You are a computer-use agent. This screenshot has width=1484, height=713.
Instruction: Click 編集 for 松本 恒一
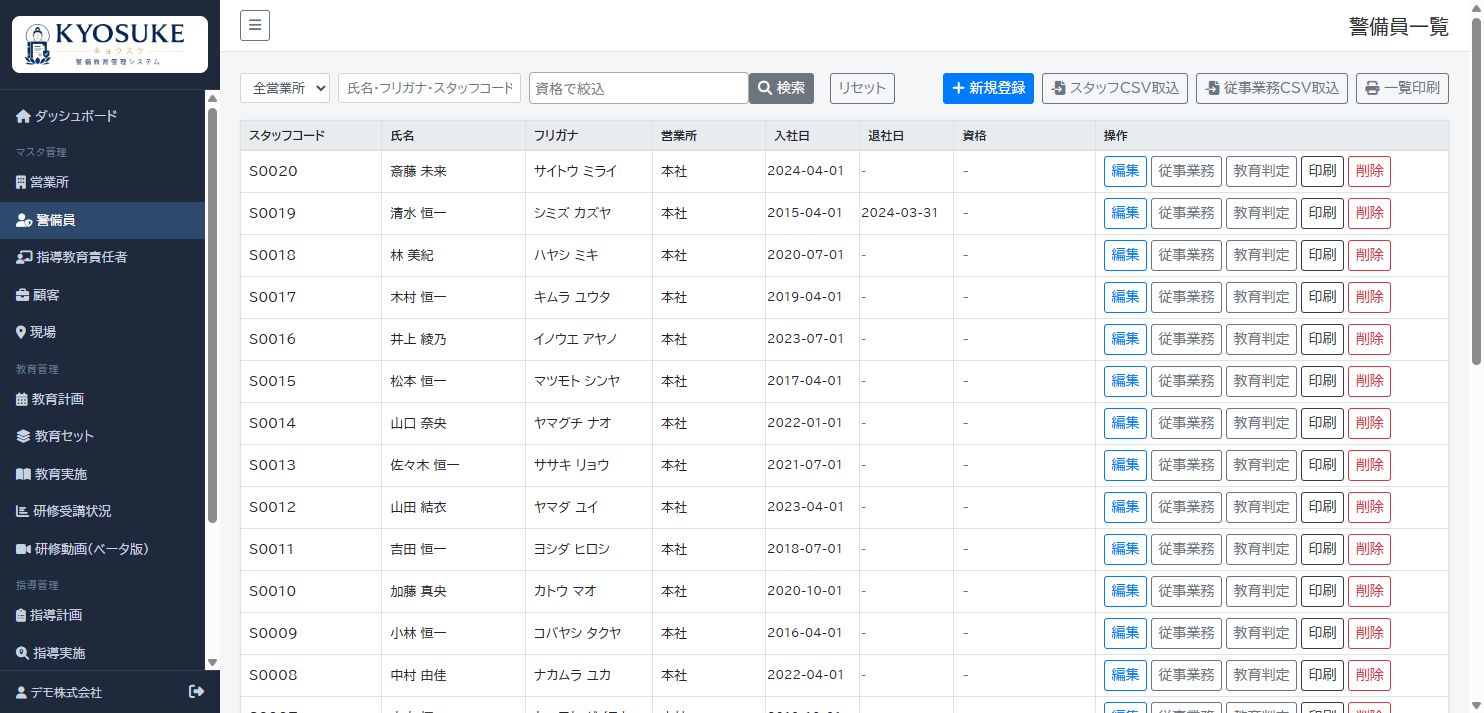coord(1125,381)
